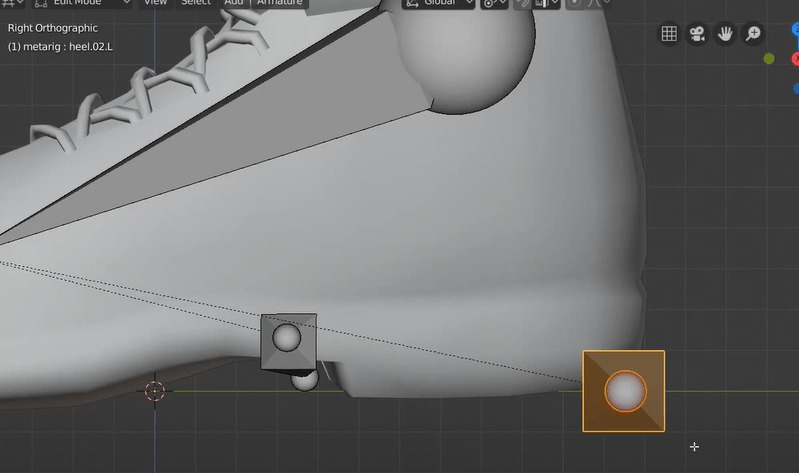Select the orange highlighted heel bone joint
The height and width of the screenshot is (473, 799).
click(x=624, y=391)
